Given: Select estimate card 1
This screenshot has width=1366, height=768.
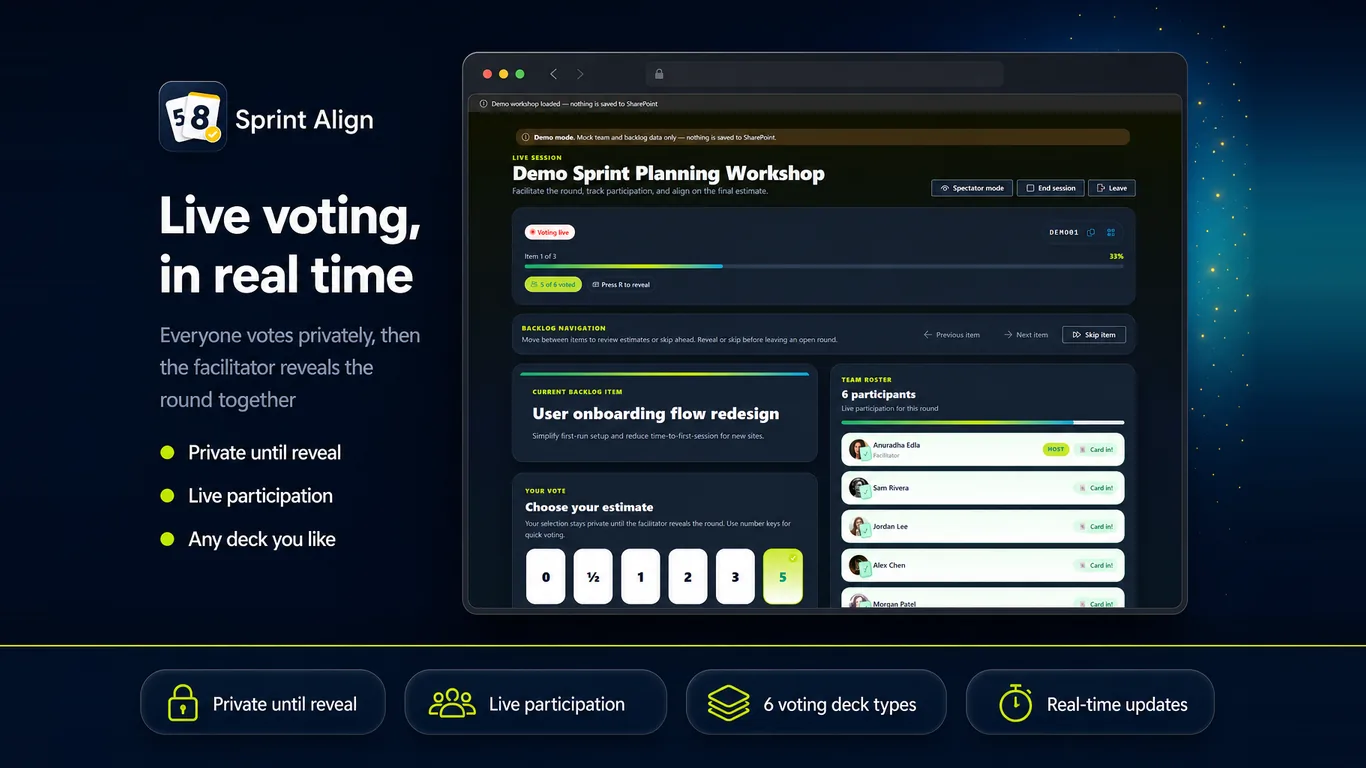Looking at the screenshot, I should 641,577.
